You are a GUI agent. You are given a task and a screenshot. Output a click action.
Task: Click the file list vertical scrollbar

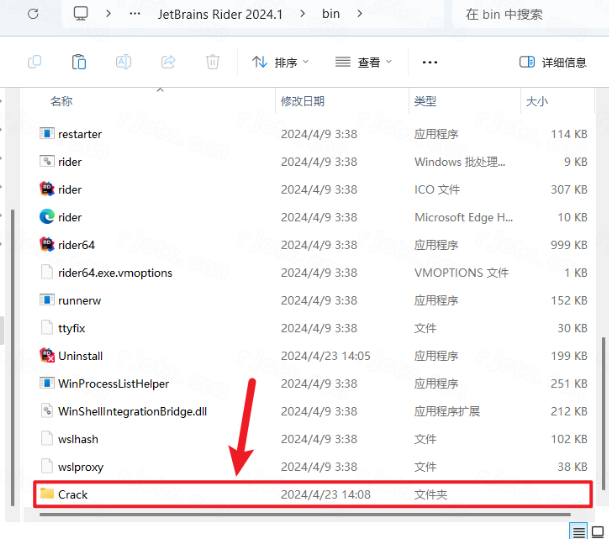603,414
